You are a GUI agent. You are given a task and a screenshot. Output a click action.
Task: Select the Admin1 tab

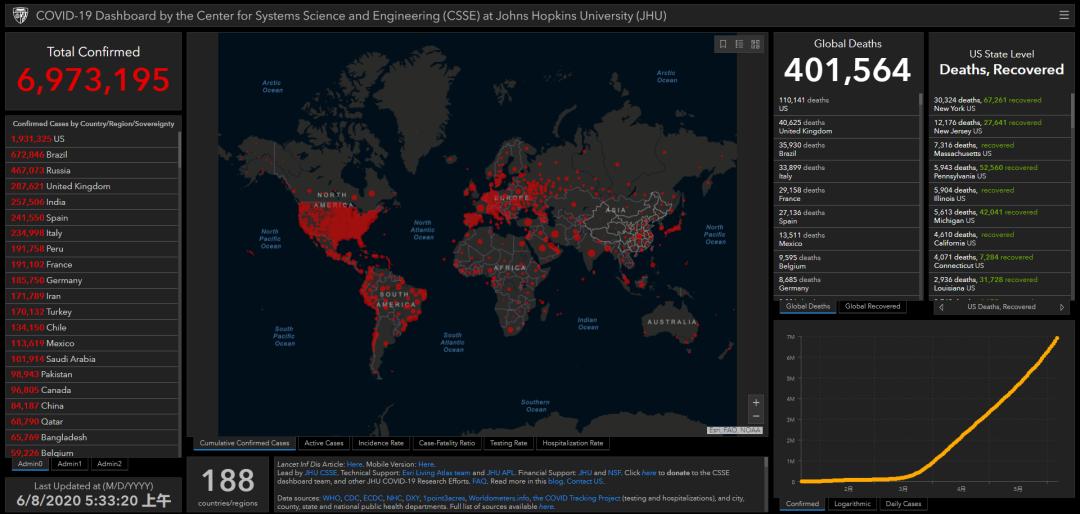(70, 464)
